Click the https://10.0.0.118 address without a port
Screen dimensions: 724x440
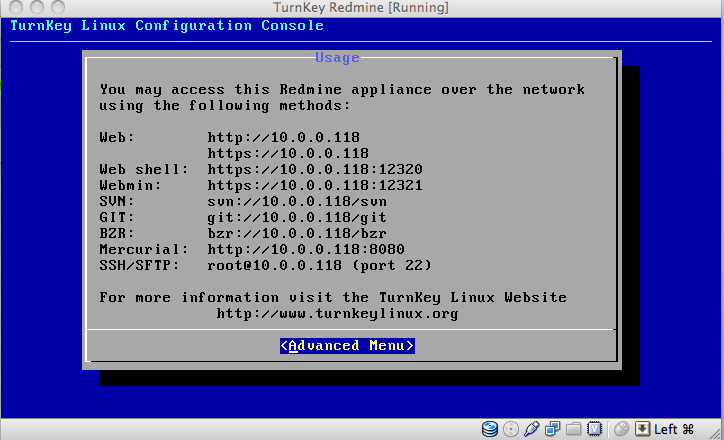[x=288, y=153]
